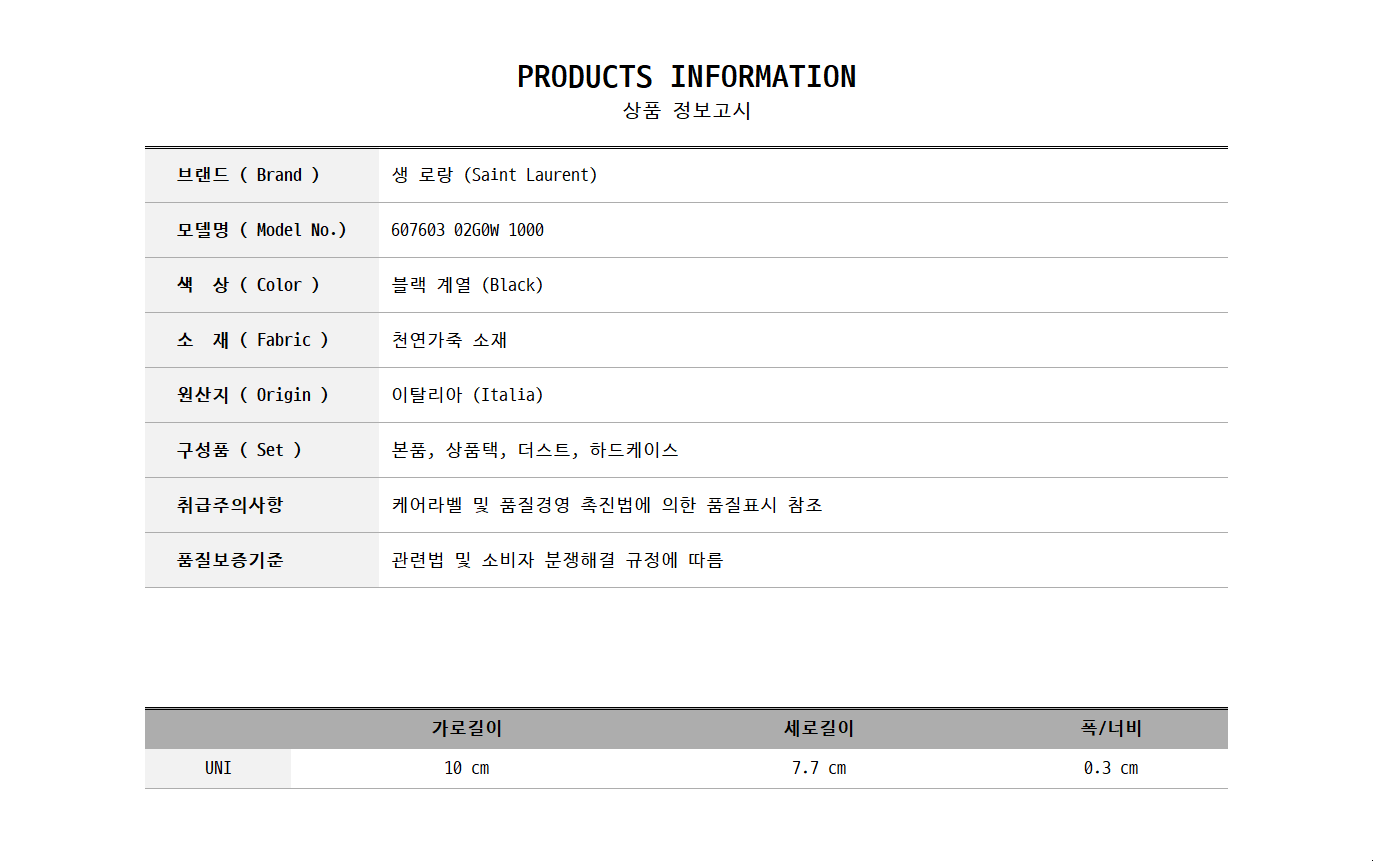Screen dimensions: 1373x861
Task: Select the 색 상 ( Color ) label
Action: click(249, 285)
